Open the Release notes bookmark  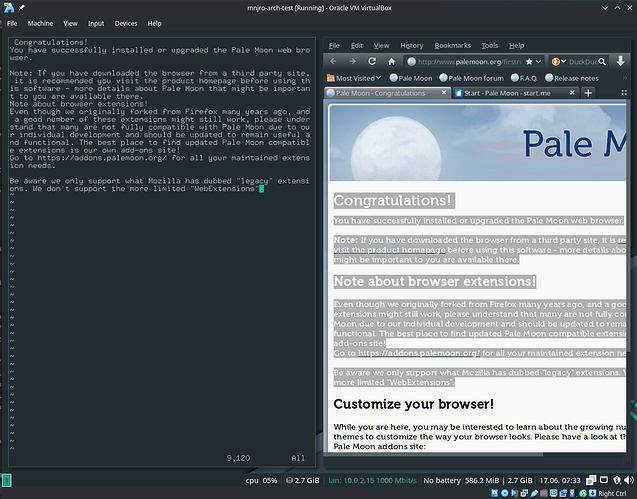point(572,78)
